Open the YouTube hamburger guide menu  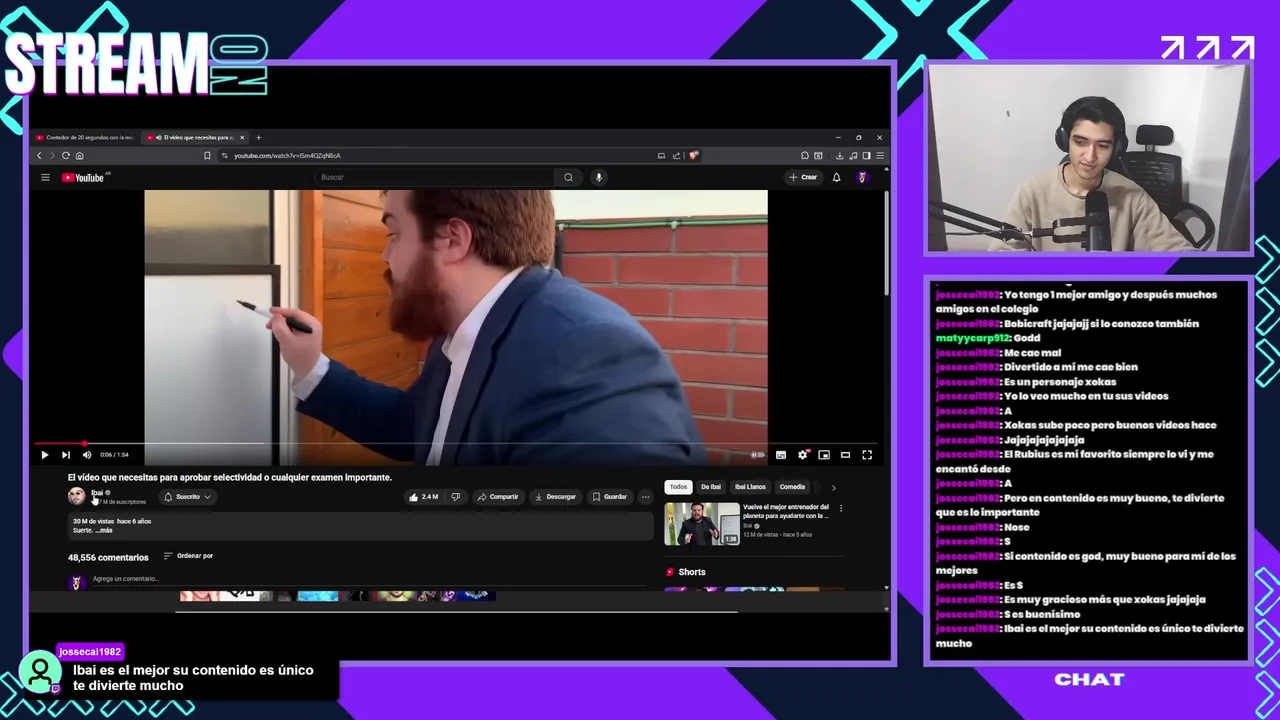coord(45,177)
